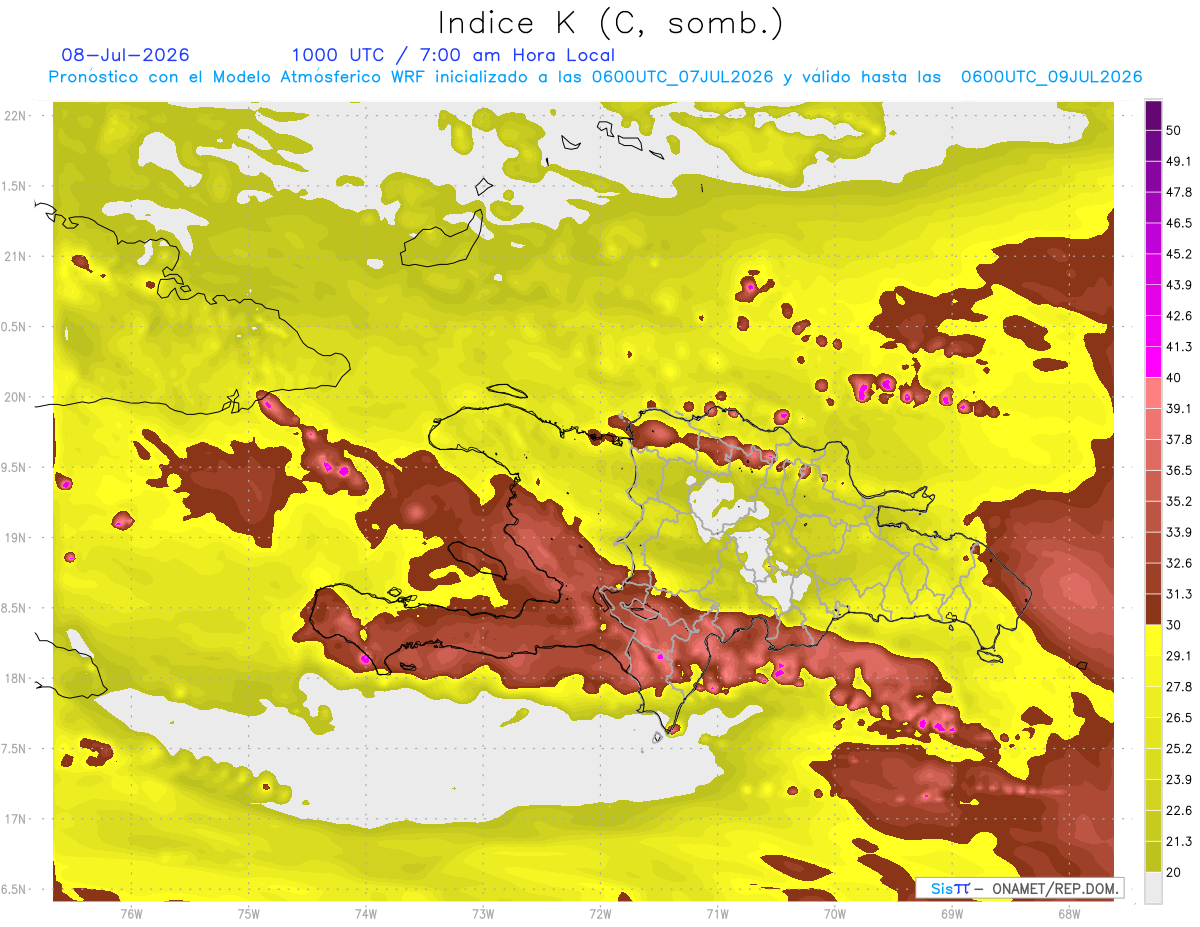Click the longitude label "73W"

click(483, 914)
